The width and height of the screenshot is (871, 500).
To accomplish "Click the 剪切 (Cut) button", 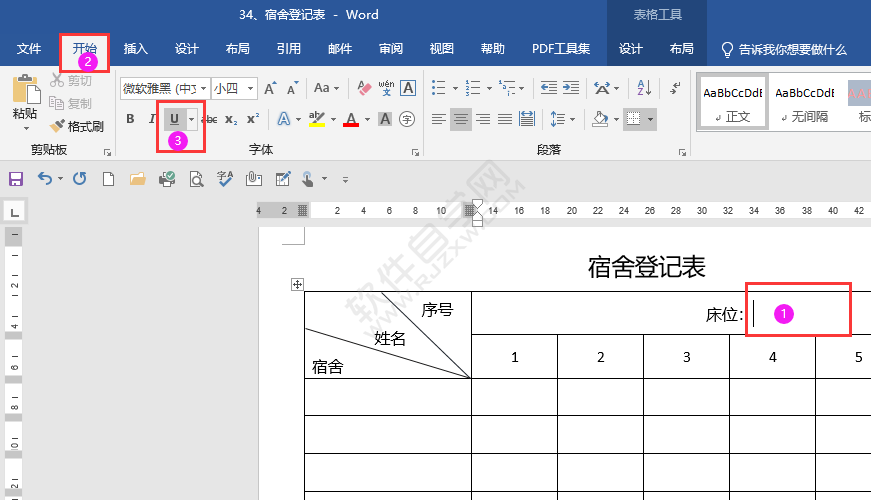I will (71, 81).
